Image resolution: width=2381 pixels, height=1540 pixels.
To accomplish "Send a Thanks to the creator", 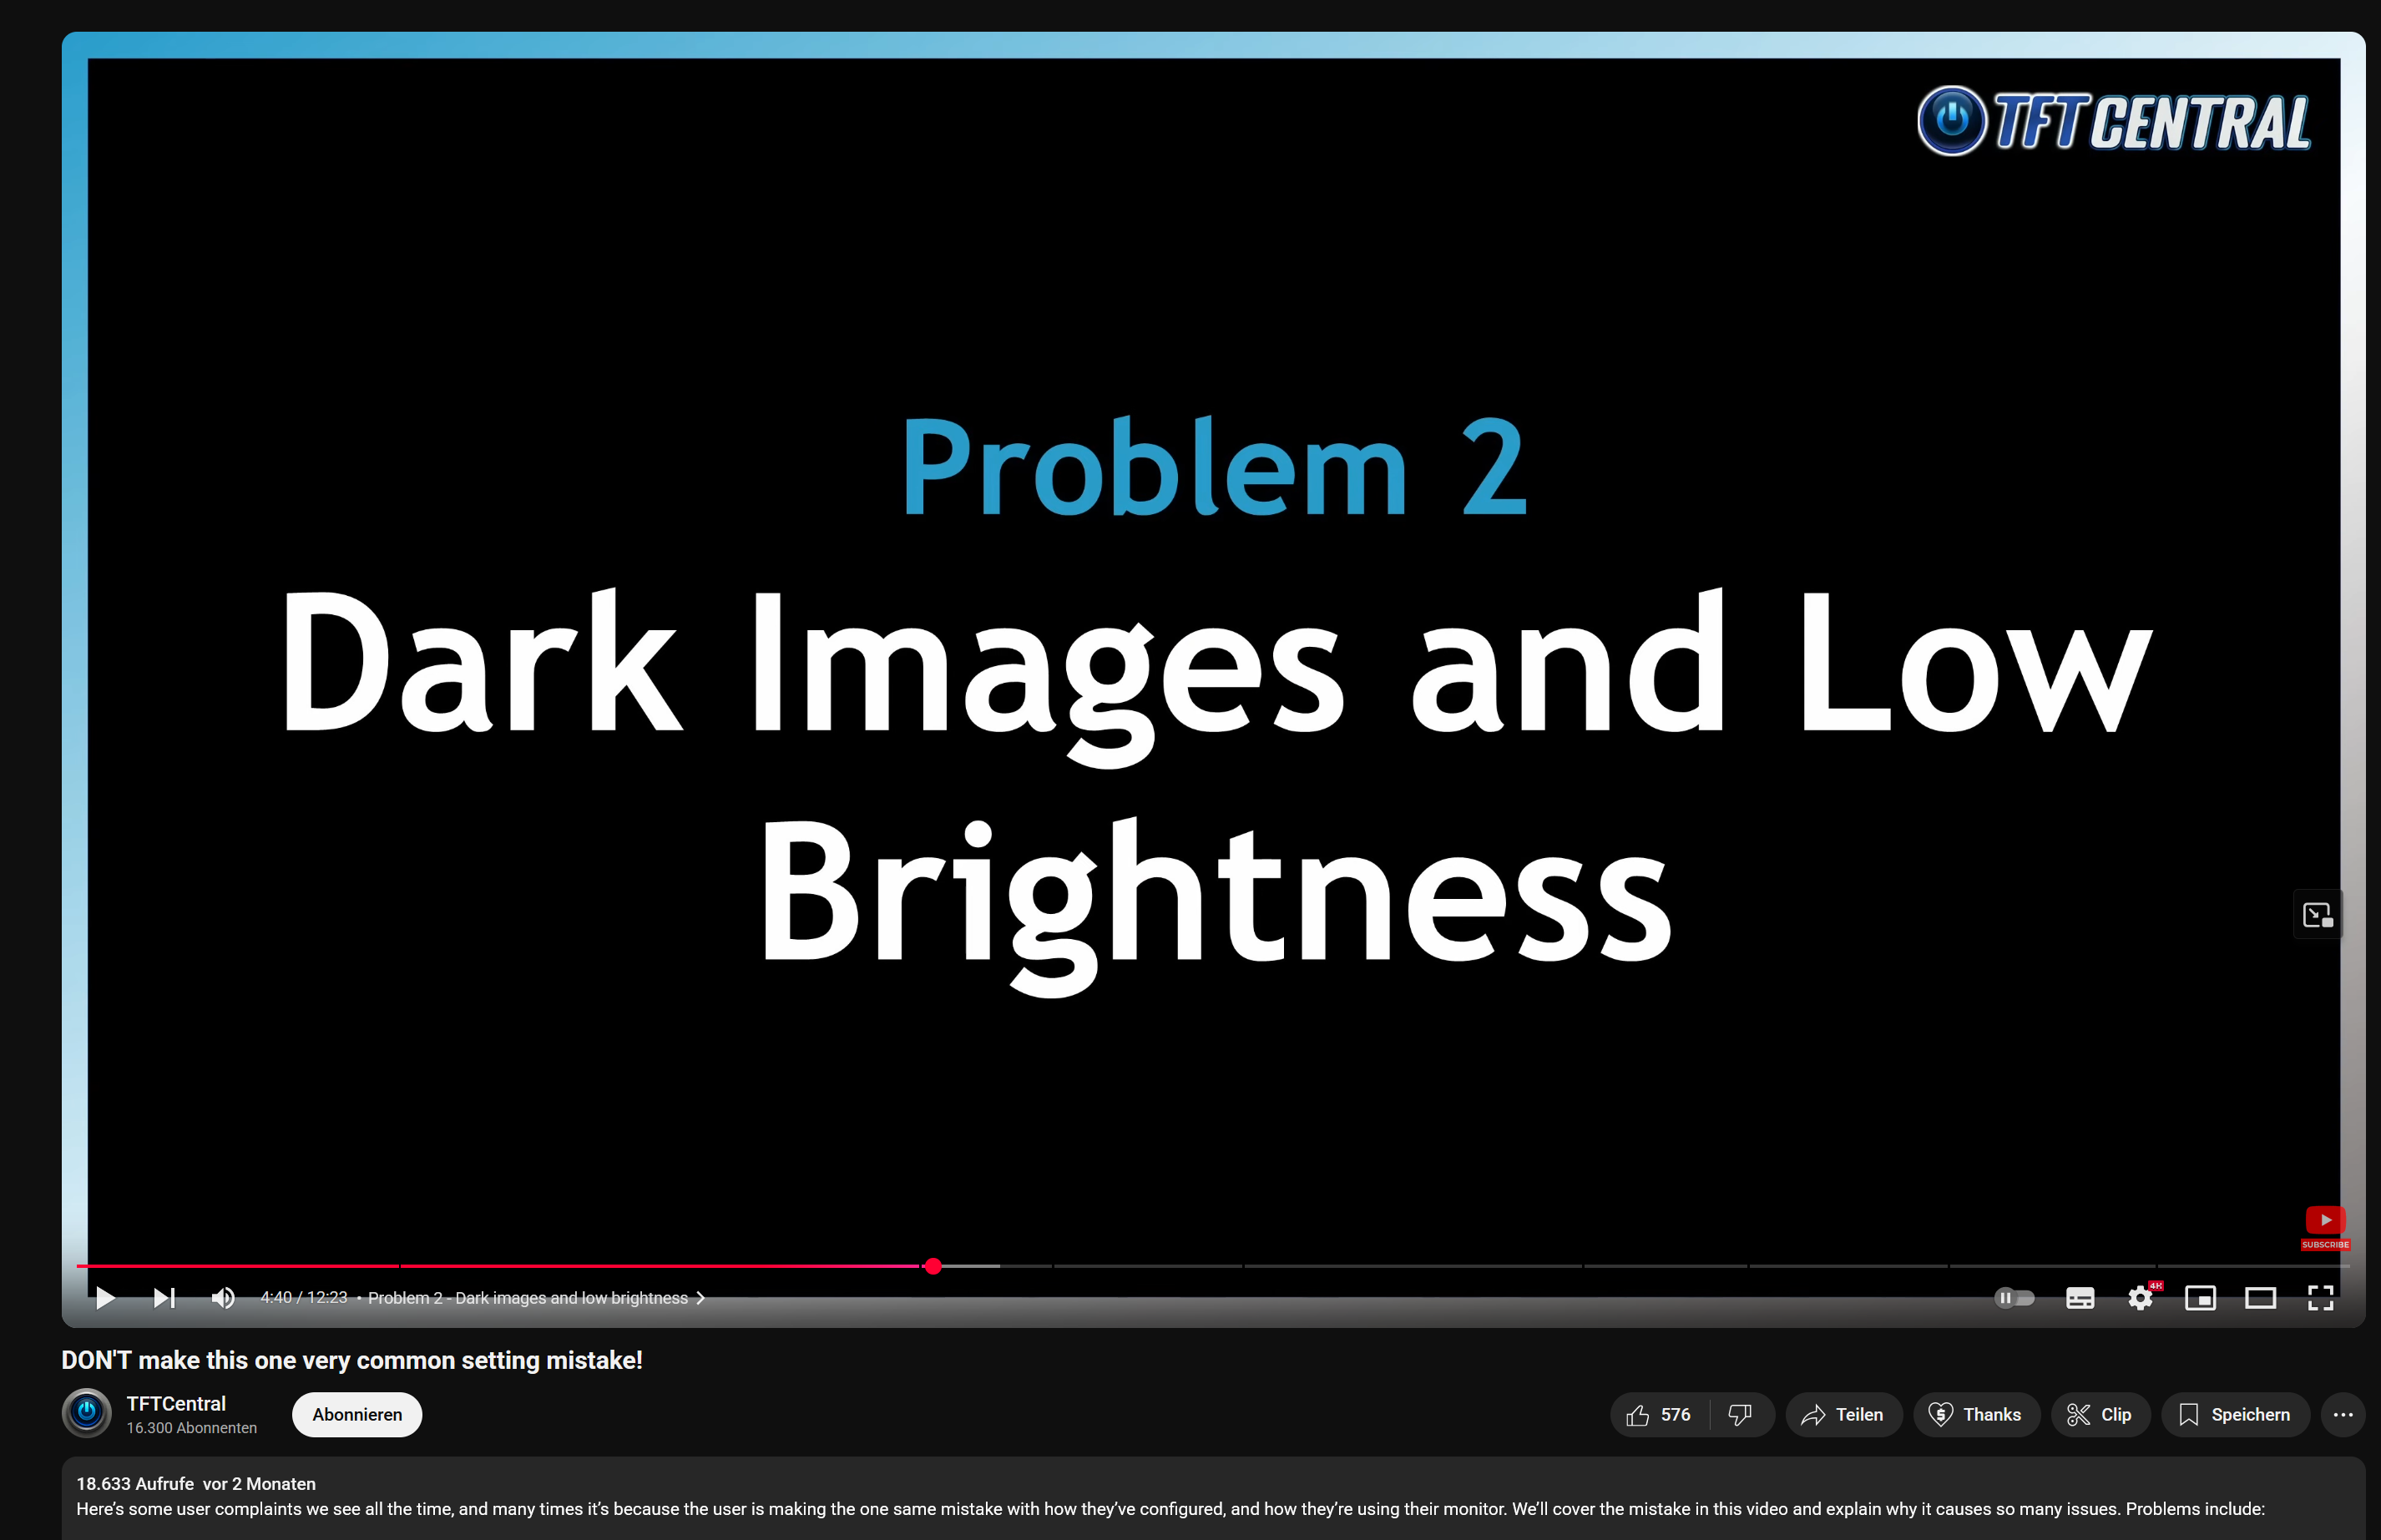I will [x=1975, y=1415].
